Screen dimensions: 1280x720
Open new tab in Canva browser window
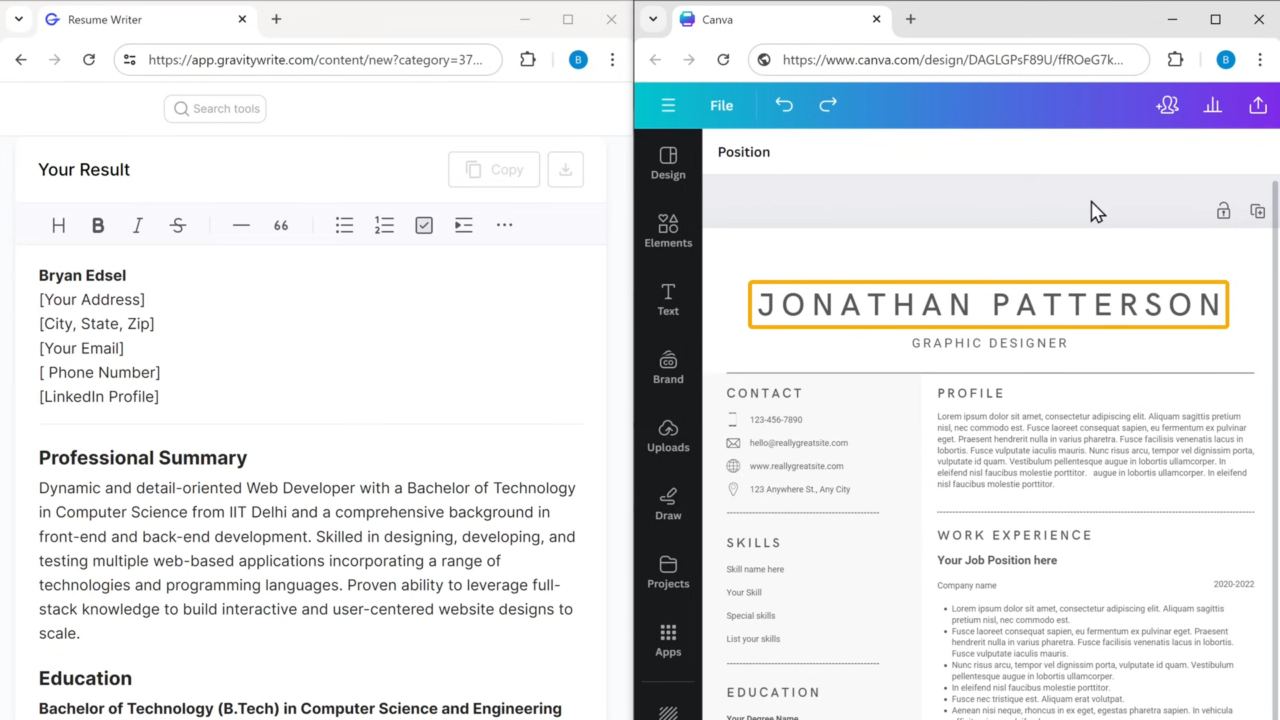pyautogui.click(x=910, y=19)
